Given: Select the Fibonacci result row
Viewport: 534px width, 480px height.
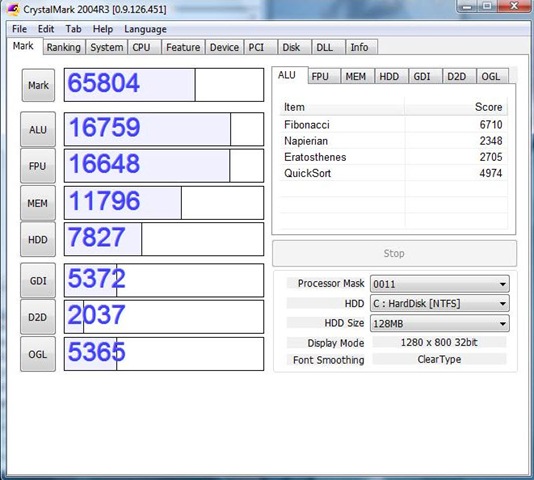Looking at the screenshot, I should click(x=393, y=125).
